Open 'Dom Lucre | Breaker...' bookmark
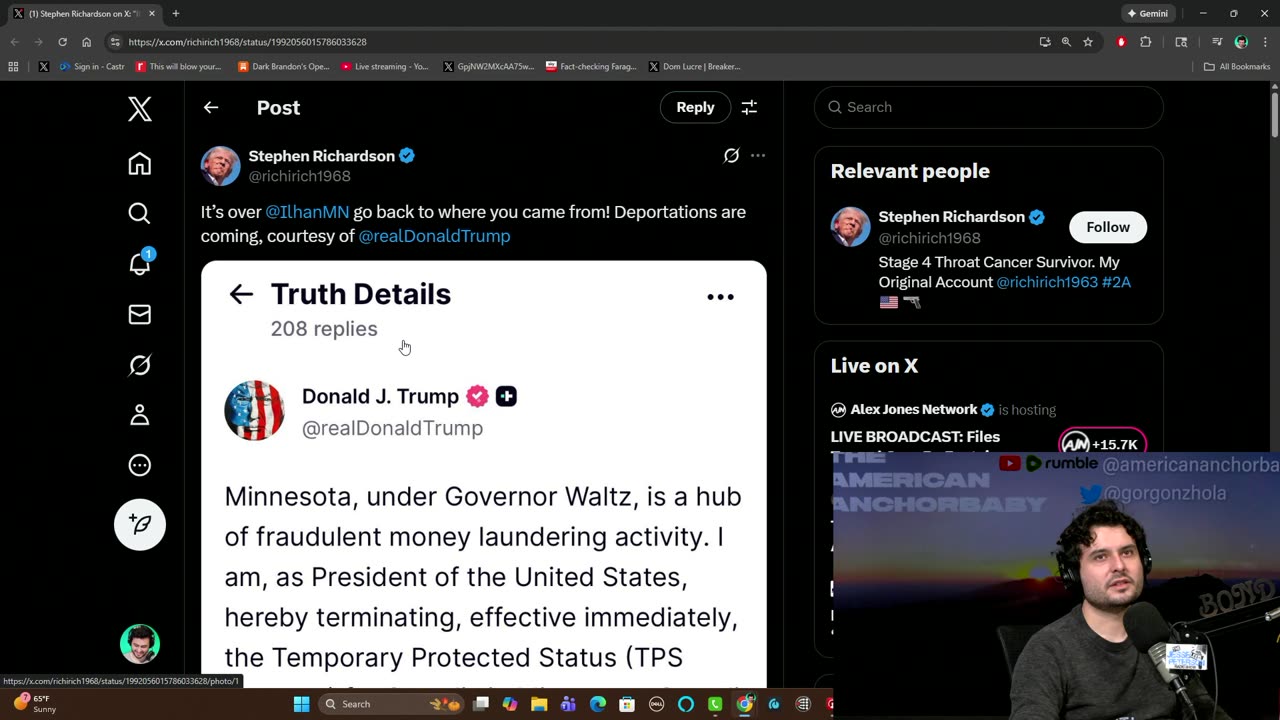Image resolution: width=1280 pixels, height=720 pixels. [695, 66]
